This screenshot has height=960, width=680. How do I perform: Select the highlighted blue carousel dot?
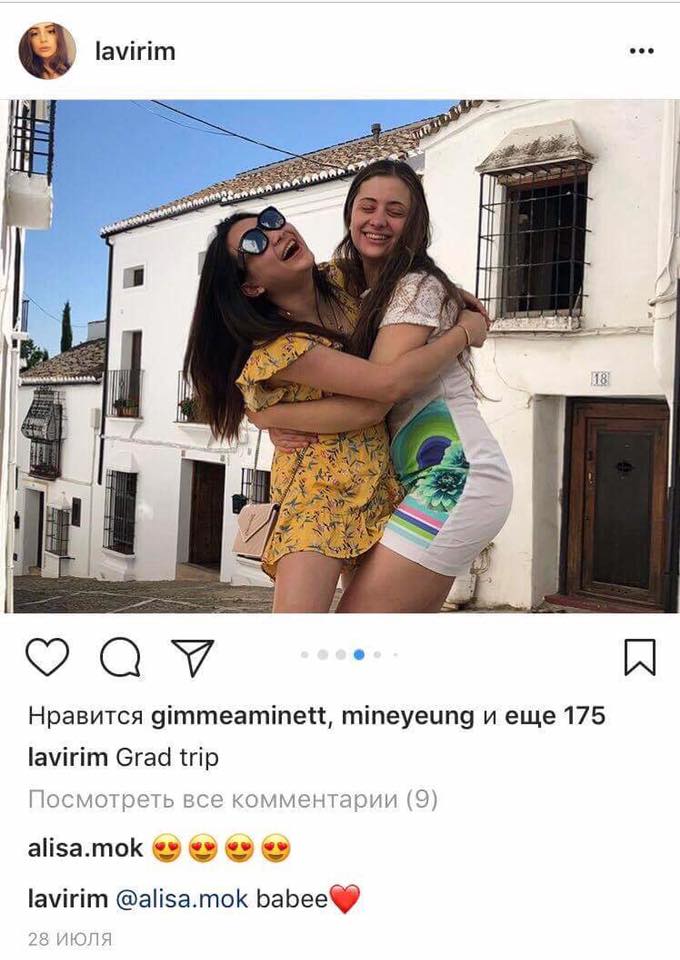(359, 654)
